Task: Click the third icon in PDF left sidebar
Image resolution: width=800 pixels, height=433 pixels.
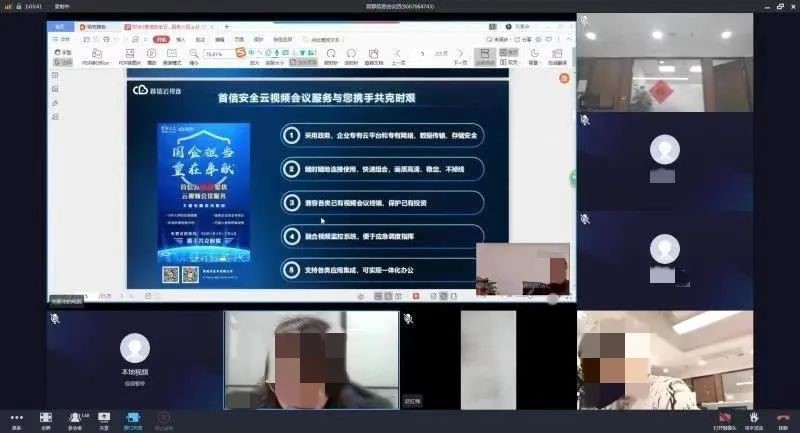Action: pos(55,103)
